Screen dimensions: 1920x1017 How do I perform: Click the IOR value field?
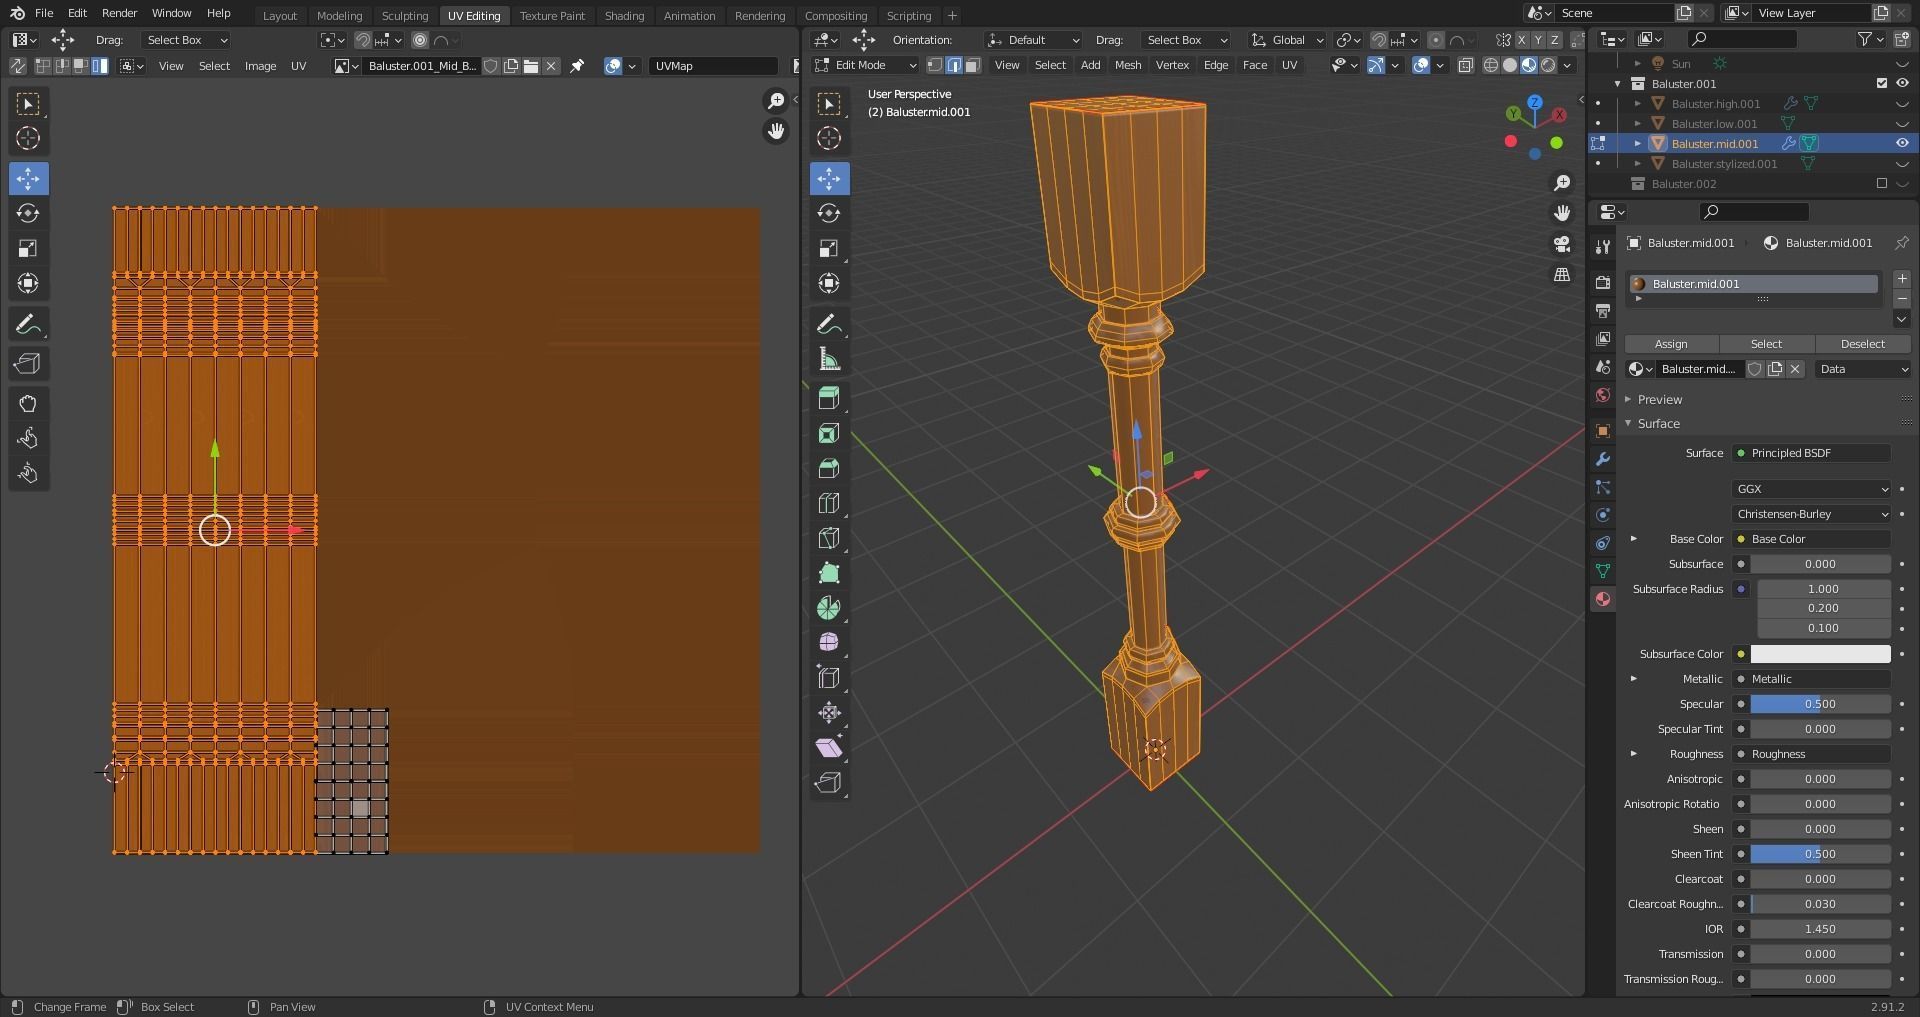click(x=1820, y=929)
